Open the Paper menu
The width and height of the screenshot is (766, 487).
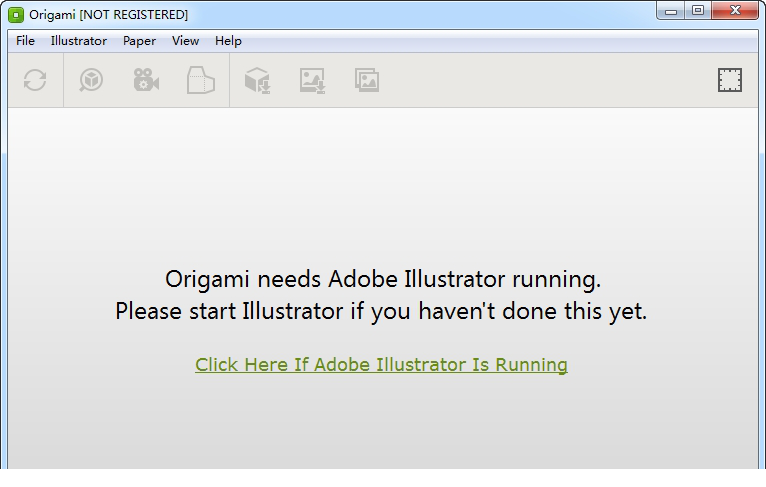139,41
